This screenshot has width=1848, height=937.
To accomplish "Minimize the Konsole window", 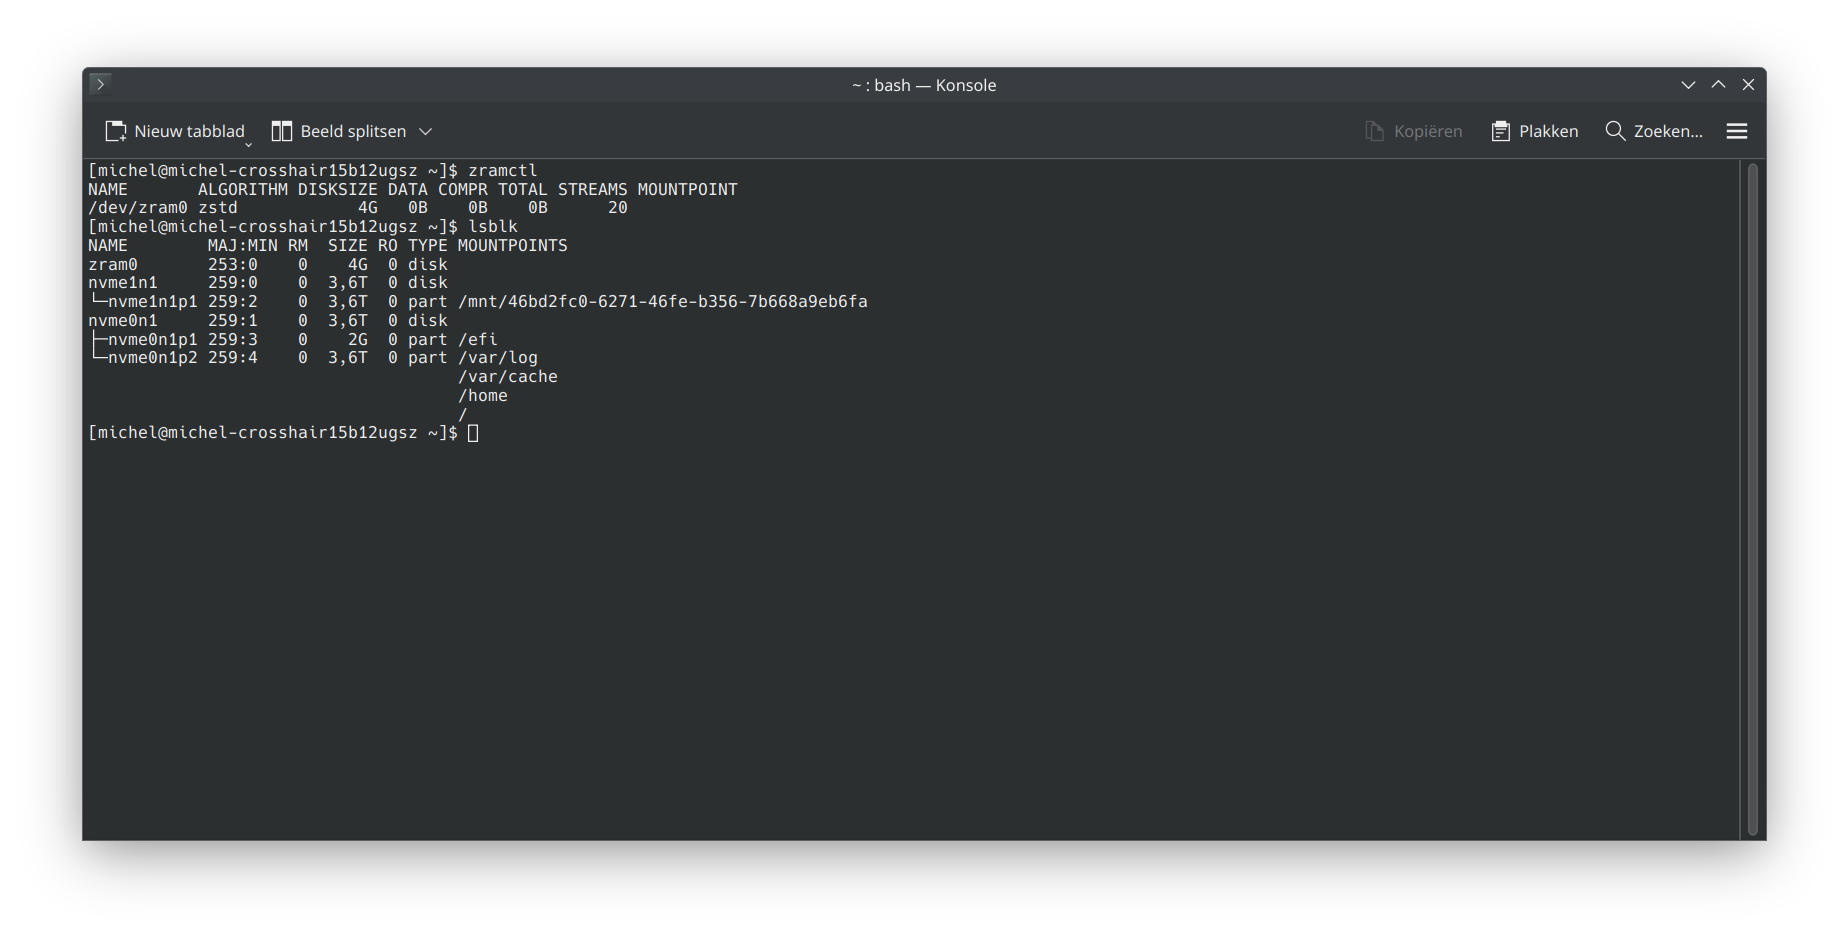I will 1688,85.
